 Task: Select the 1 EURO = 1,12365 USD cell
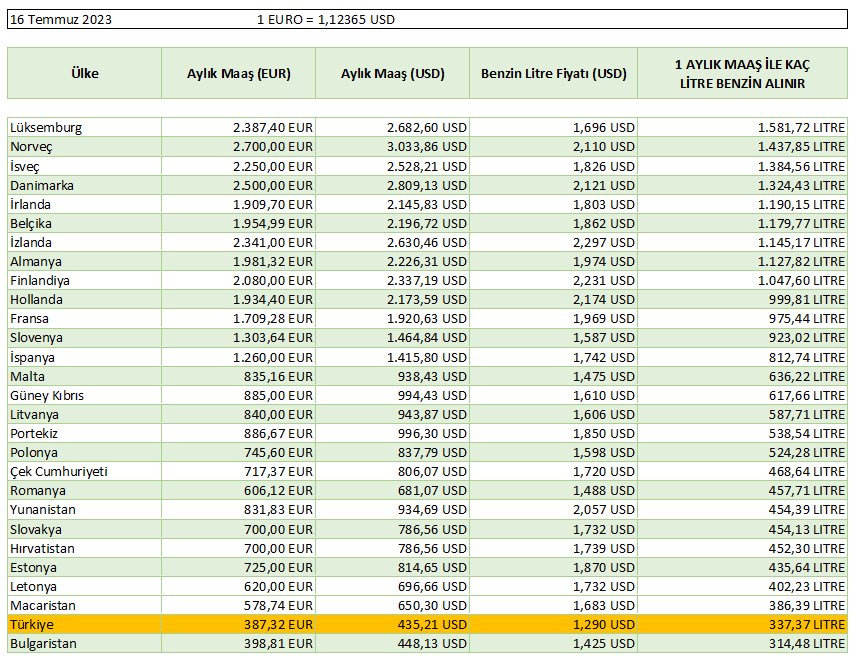pyautogui.click(x=326, y=20)
